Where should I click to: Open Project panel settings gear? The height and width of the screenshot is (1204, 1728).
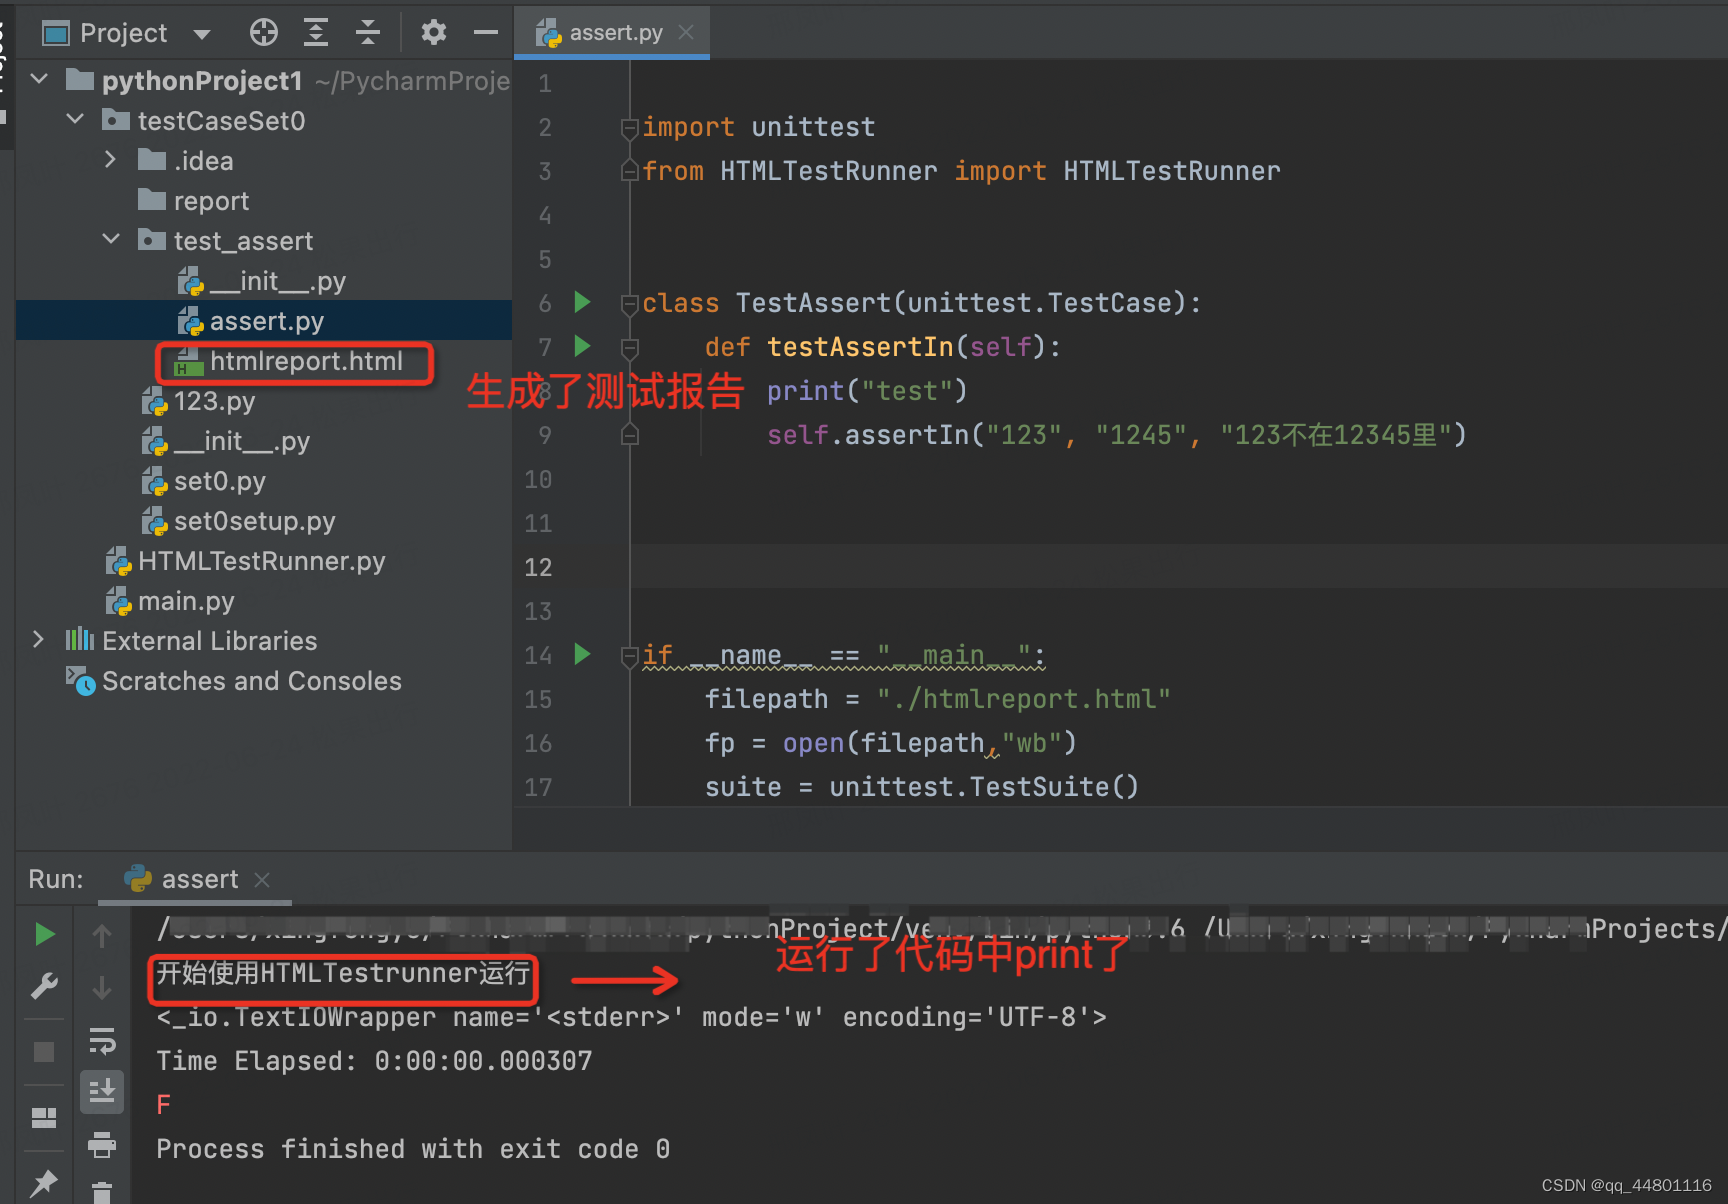coord(433,33)
